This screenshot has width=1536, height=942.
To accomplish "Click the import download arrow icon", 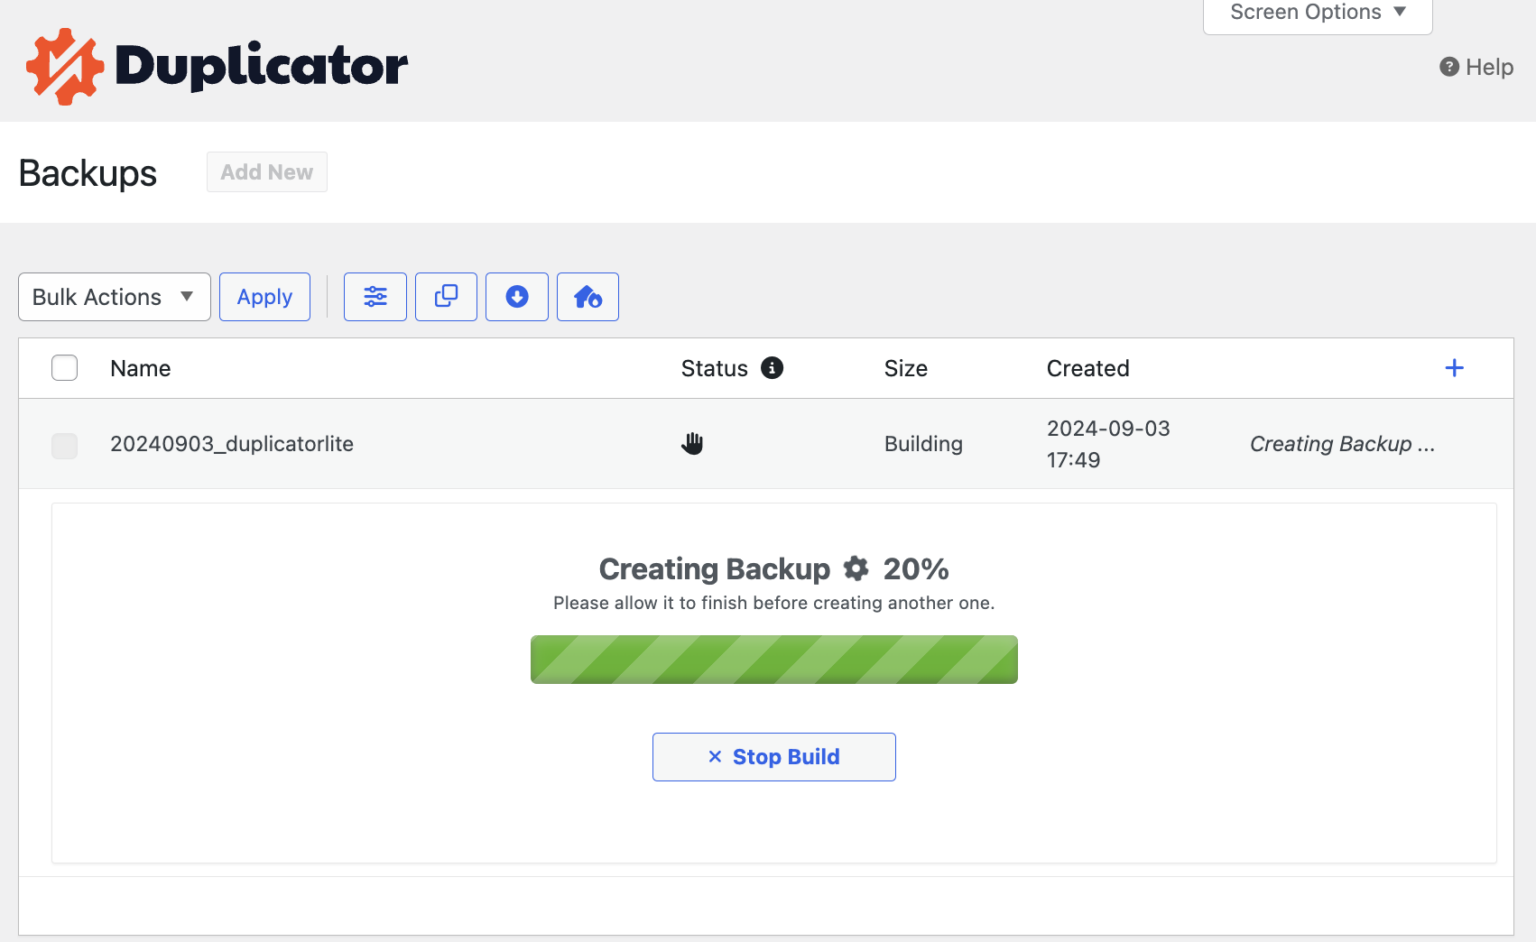I will [x=517, y=297].
